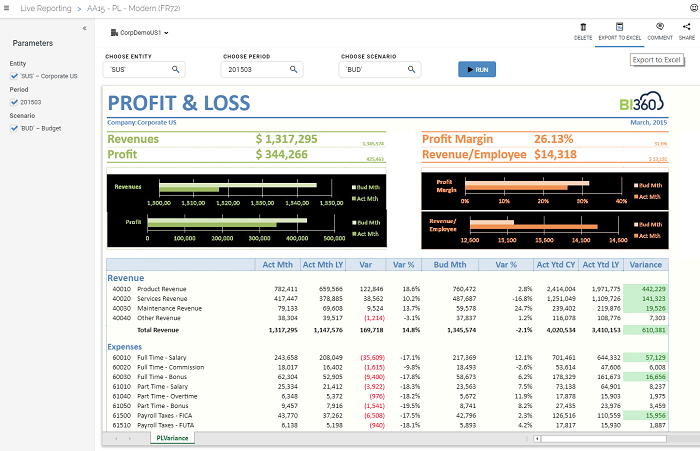The height and width of the screenshot is (451, 700).
Task: Toggle the 'BUD' – Budget checkbox
Action: pos(14,128)
